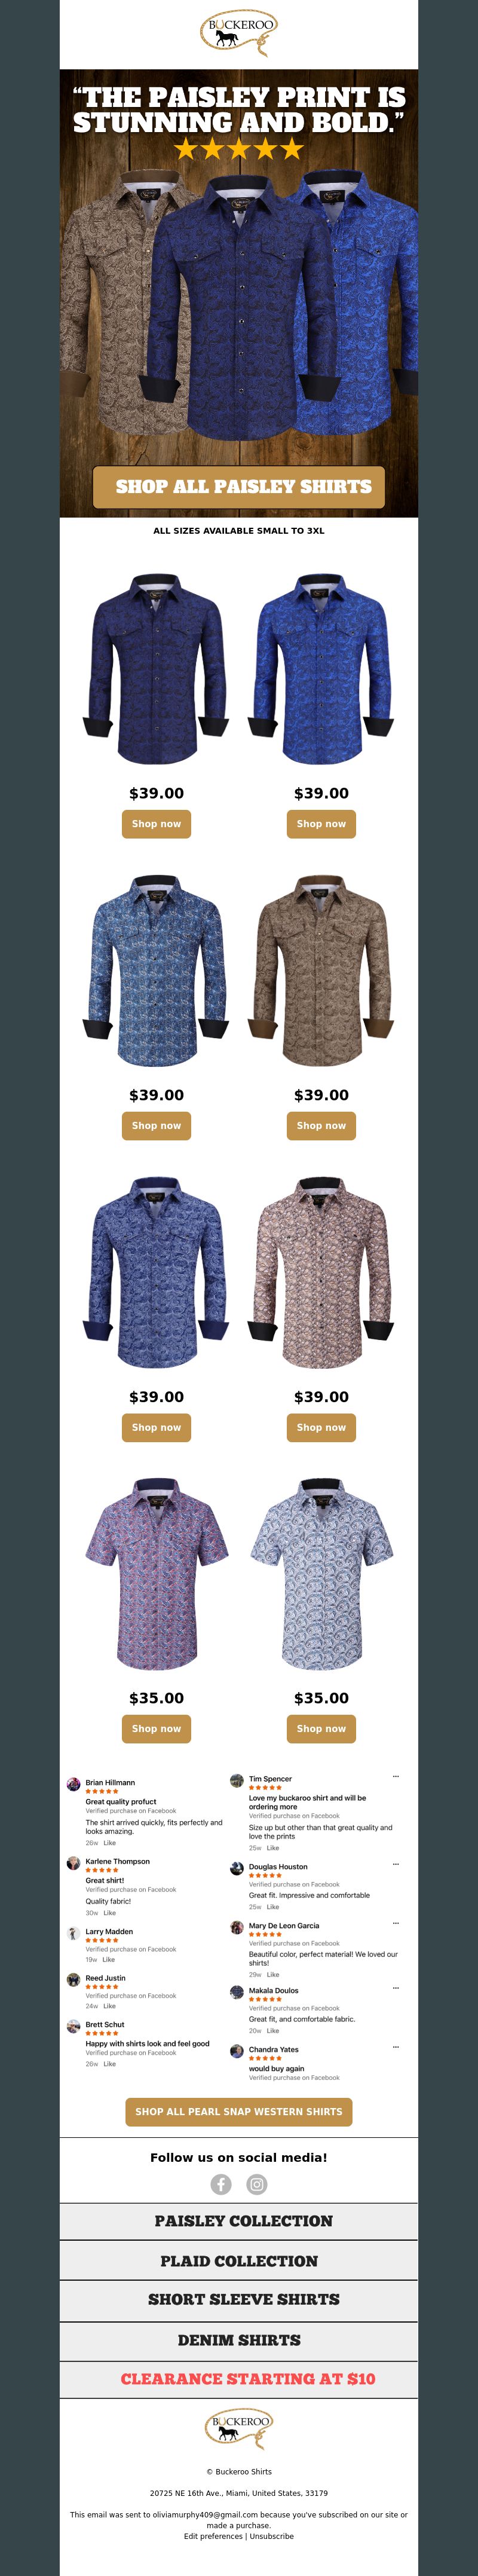Image resolution: width=478 pixels, height=2576 pixels.
Task: Click the Shop All Paisley Shirts banner button
Action: [x=239, y=487]
